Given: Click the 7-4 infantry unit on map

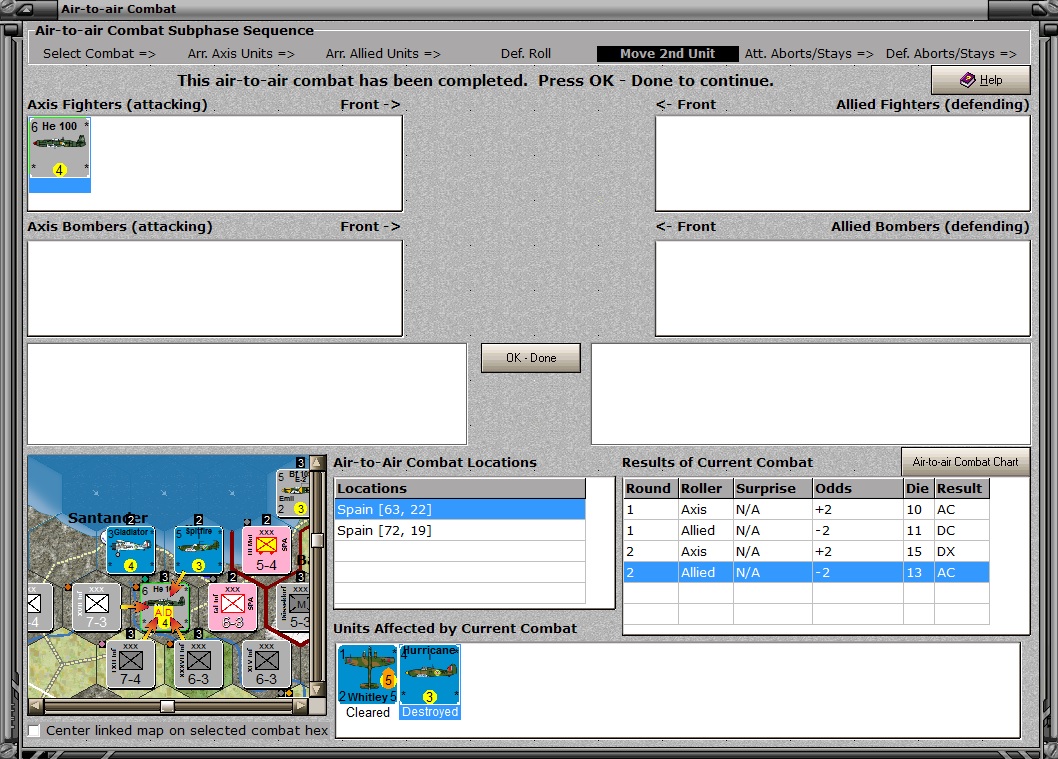Looking at the screenshot, I should (x=131, y=664).
